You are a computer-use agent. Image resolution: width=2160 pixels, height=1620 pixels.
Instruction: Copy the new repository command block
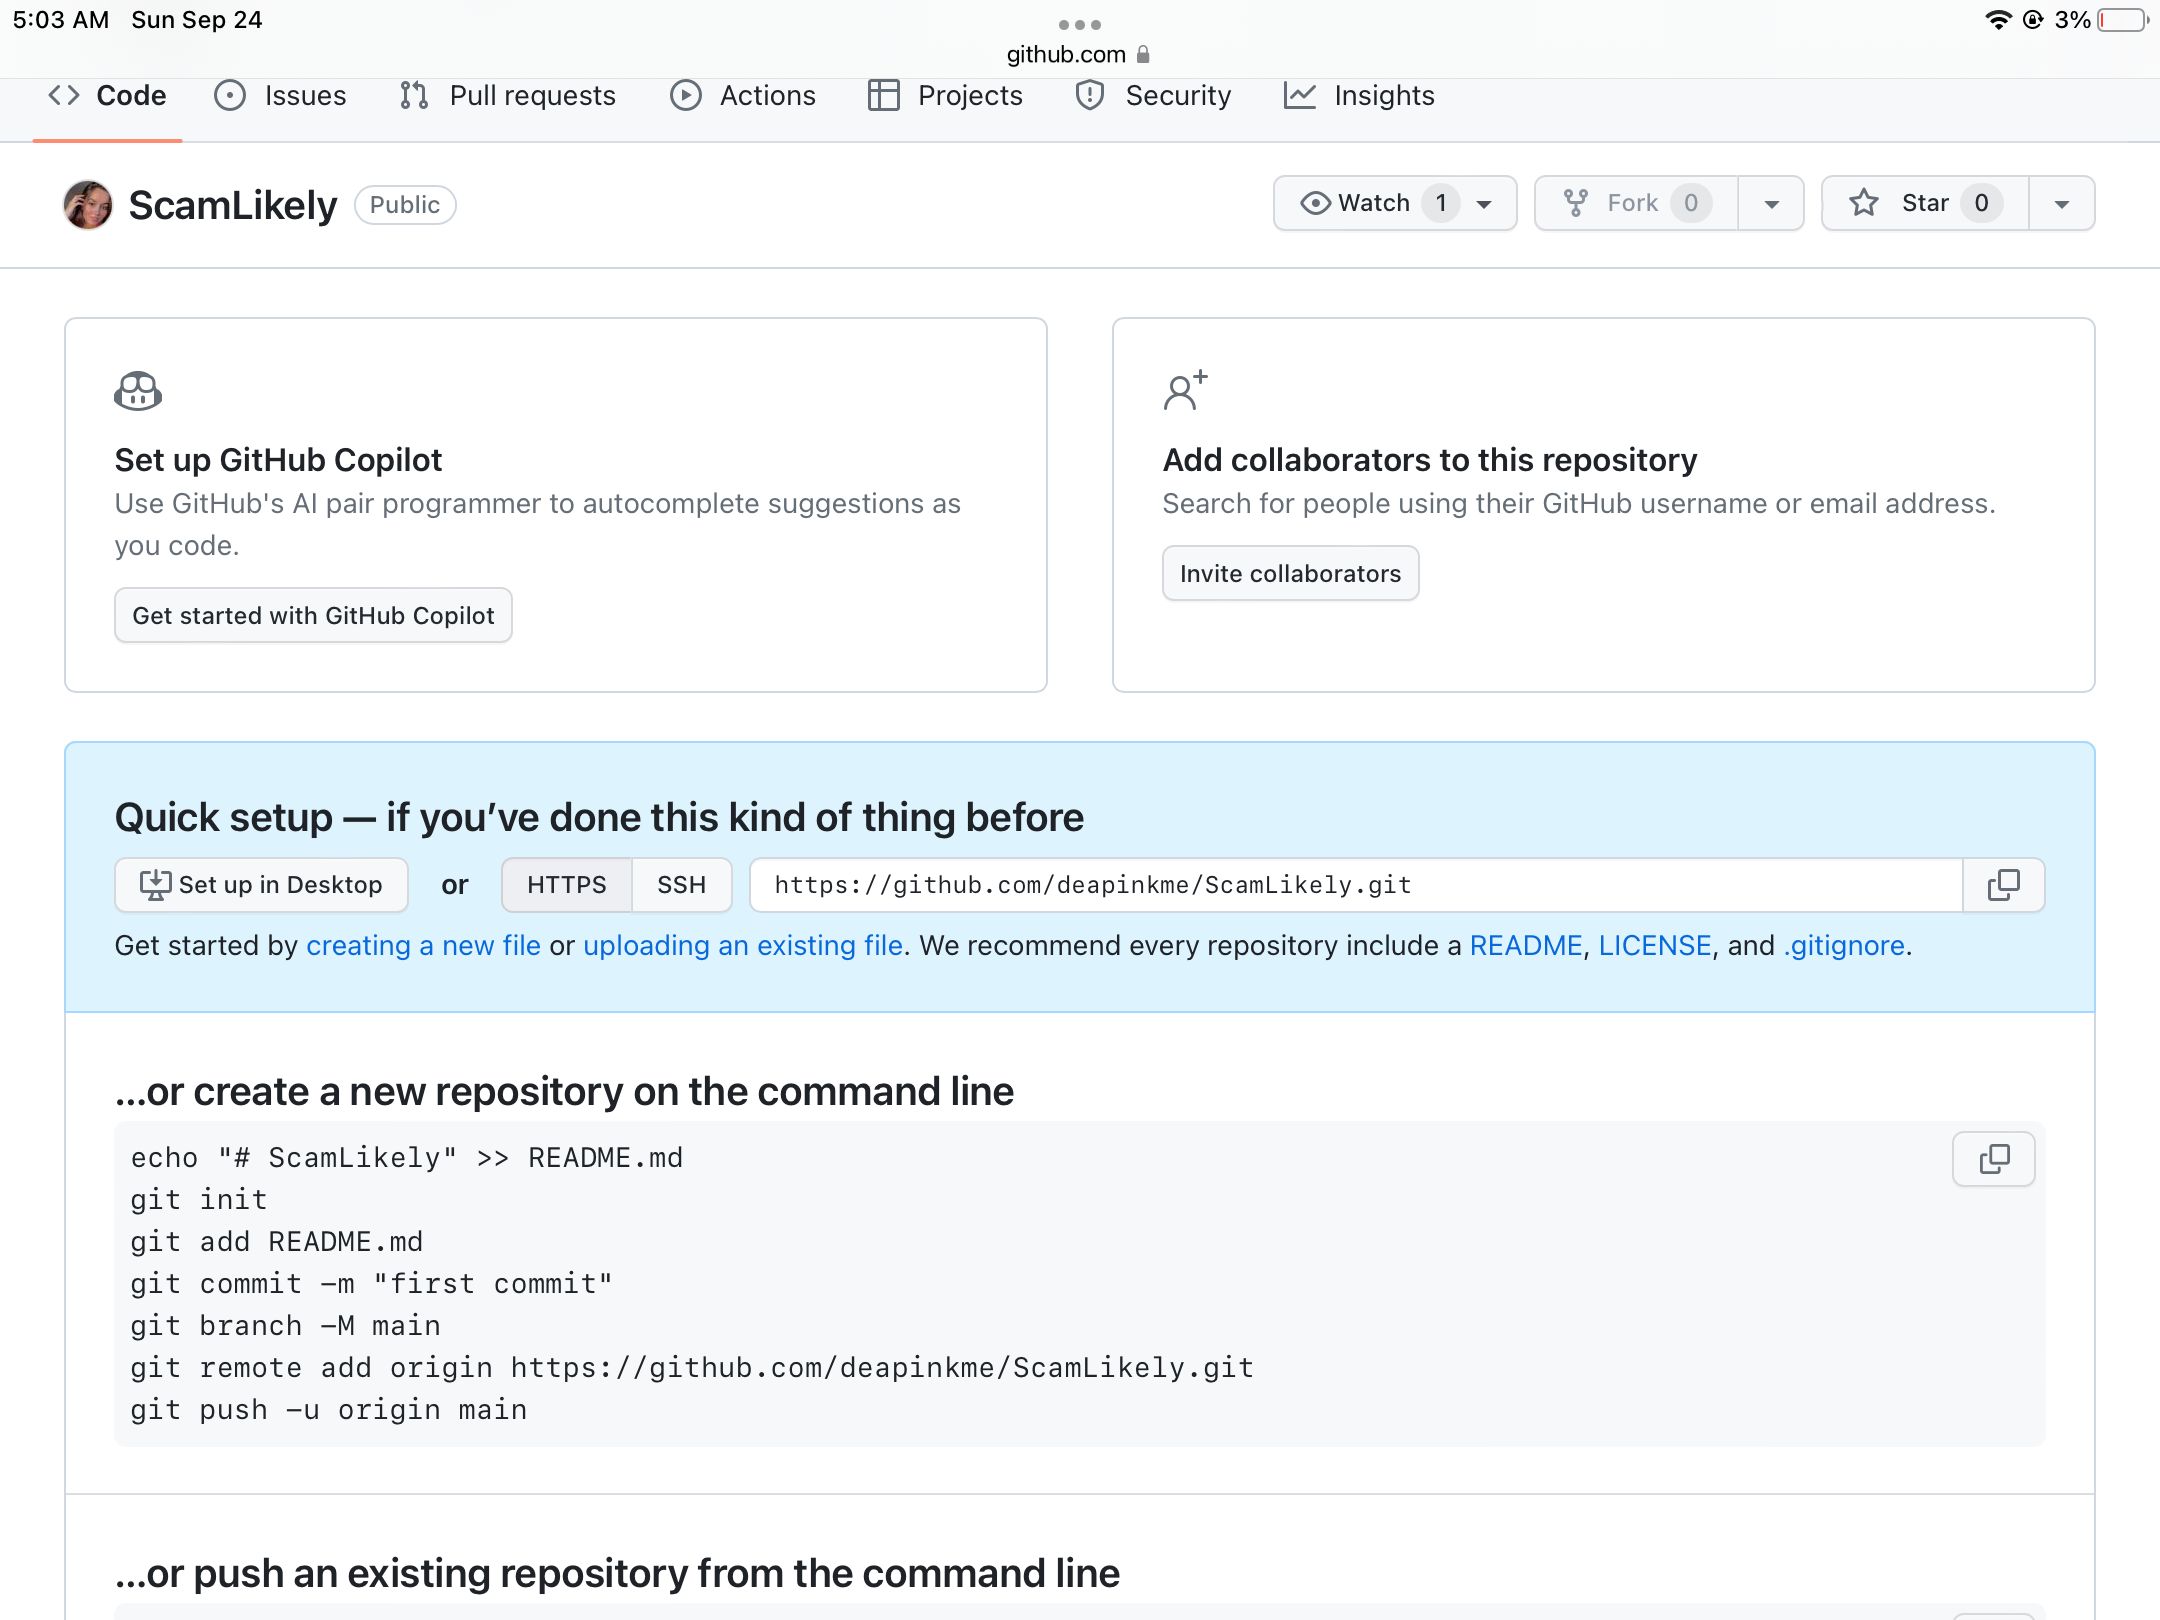tap(1994, 1159)
